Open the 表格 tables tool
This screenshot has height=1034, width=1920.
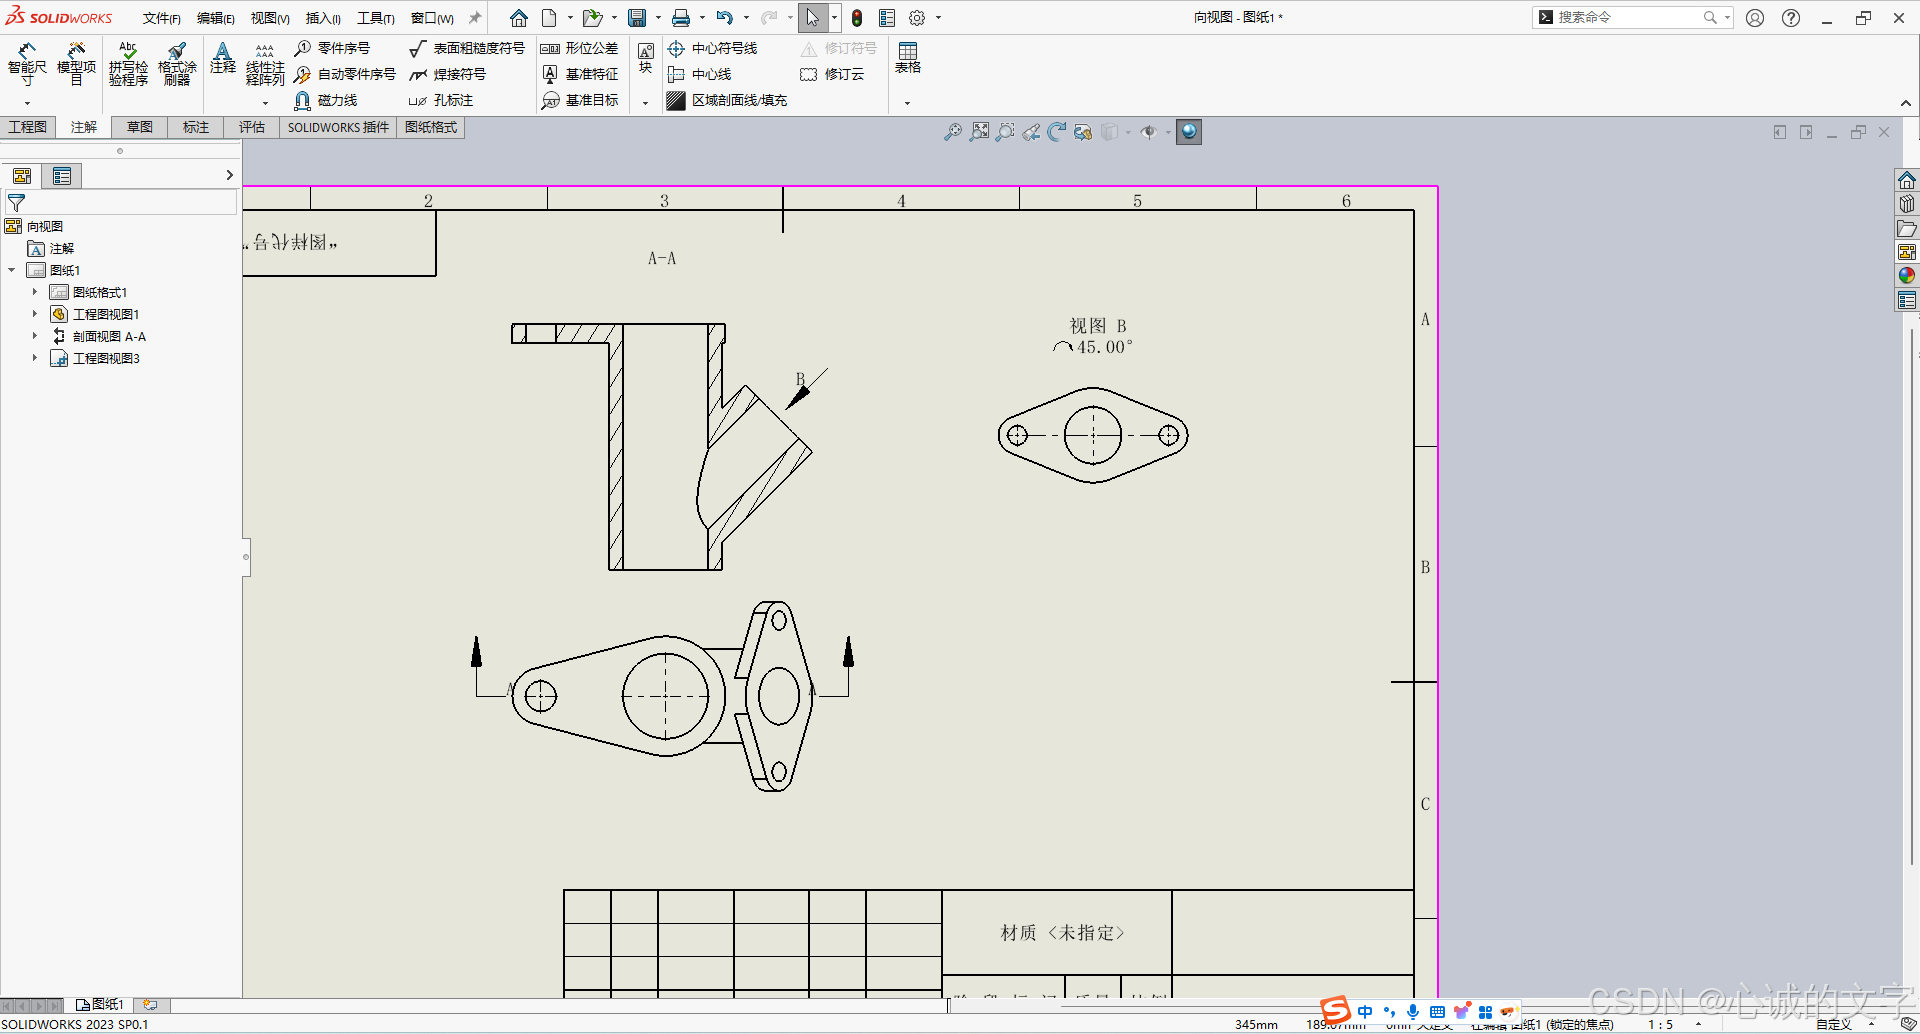click(908, 58)
